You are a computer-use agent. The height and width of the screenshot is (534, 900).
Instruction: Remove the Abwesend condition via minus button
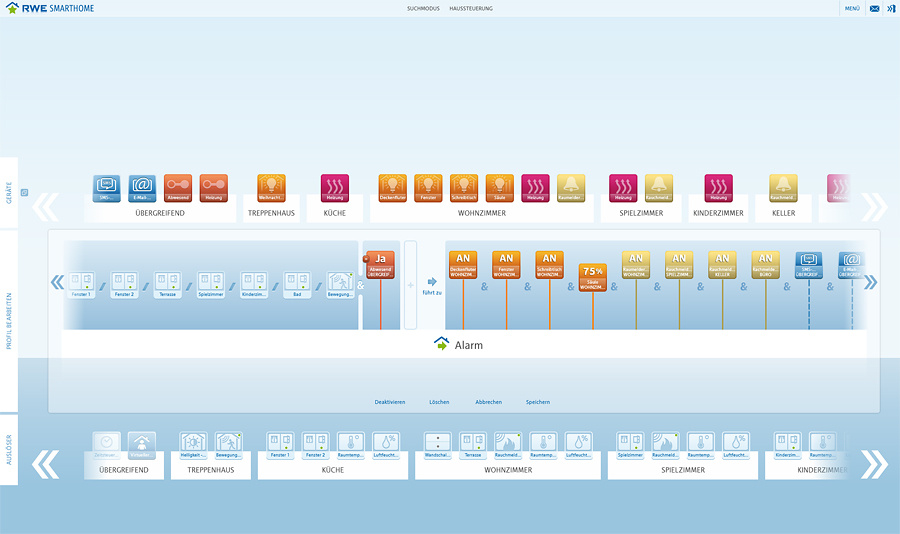[x=366, y=259]
